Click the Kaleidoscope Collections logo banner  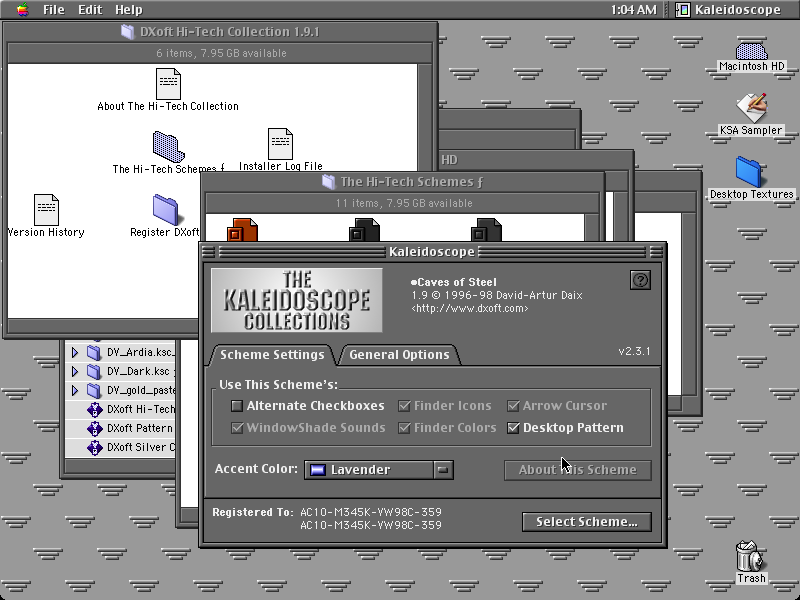[296, 301]
